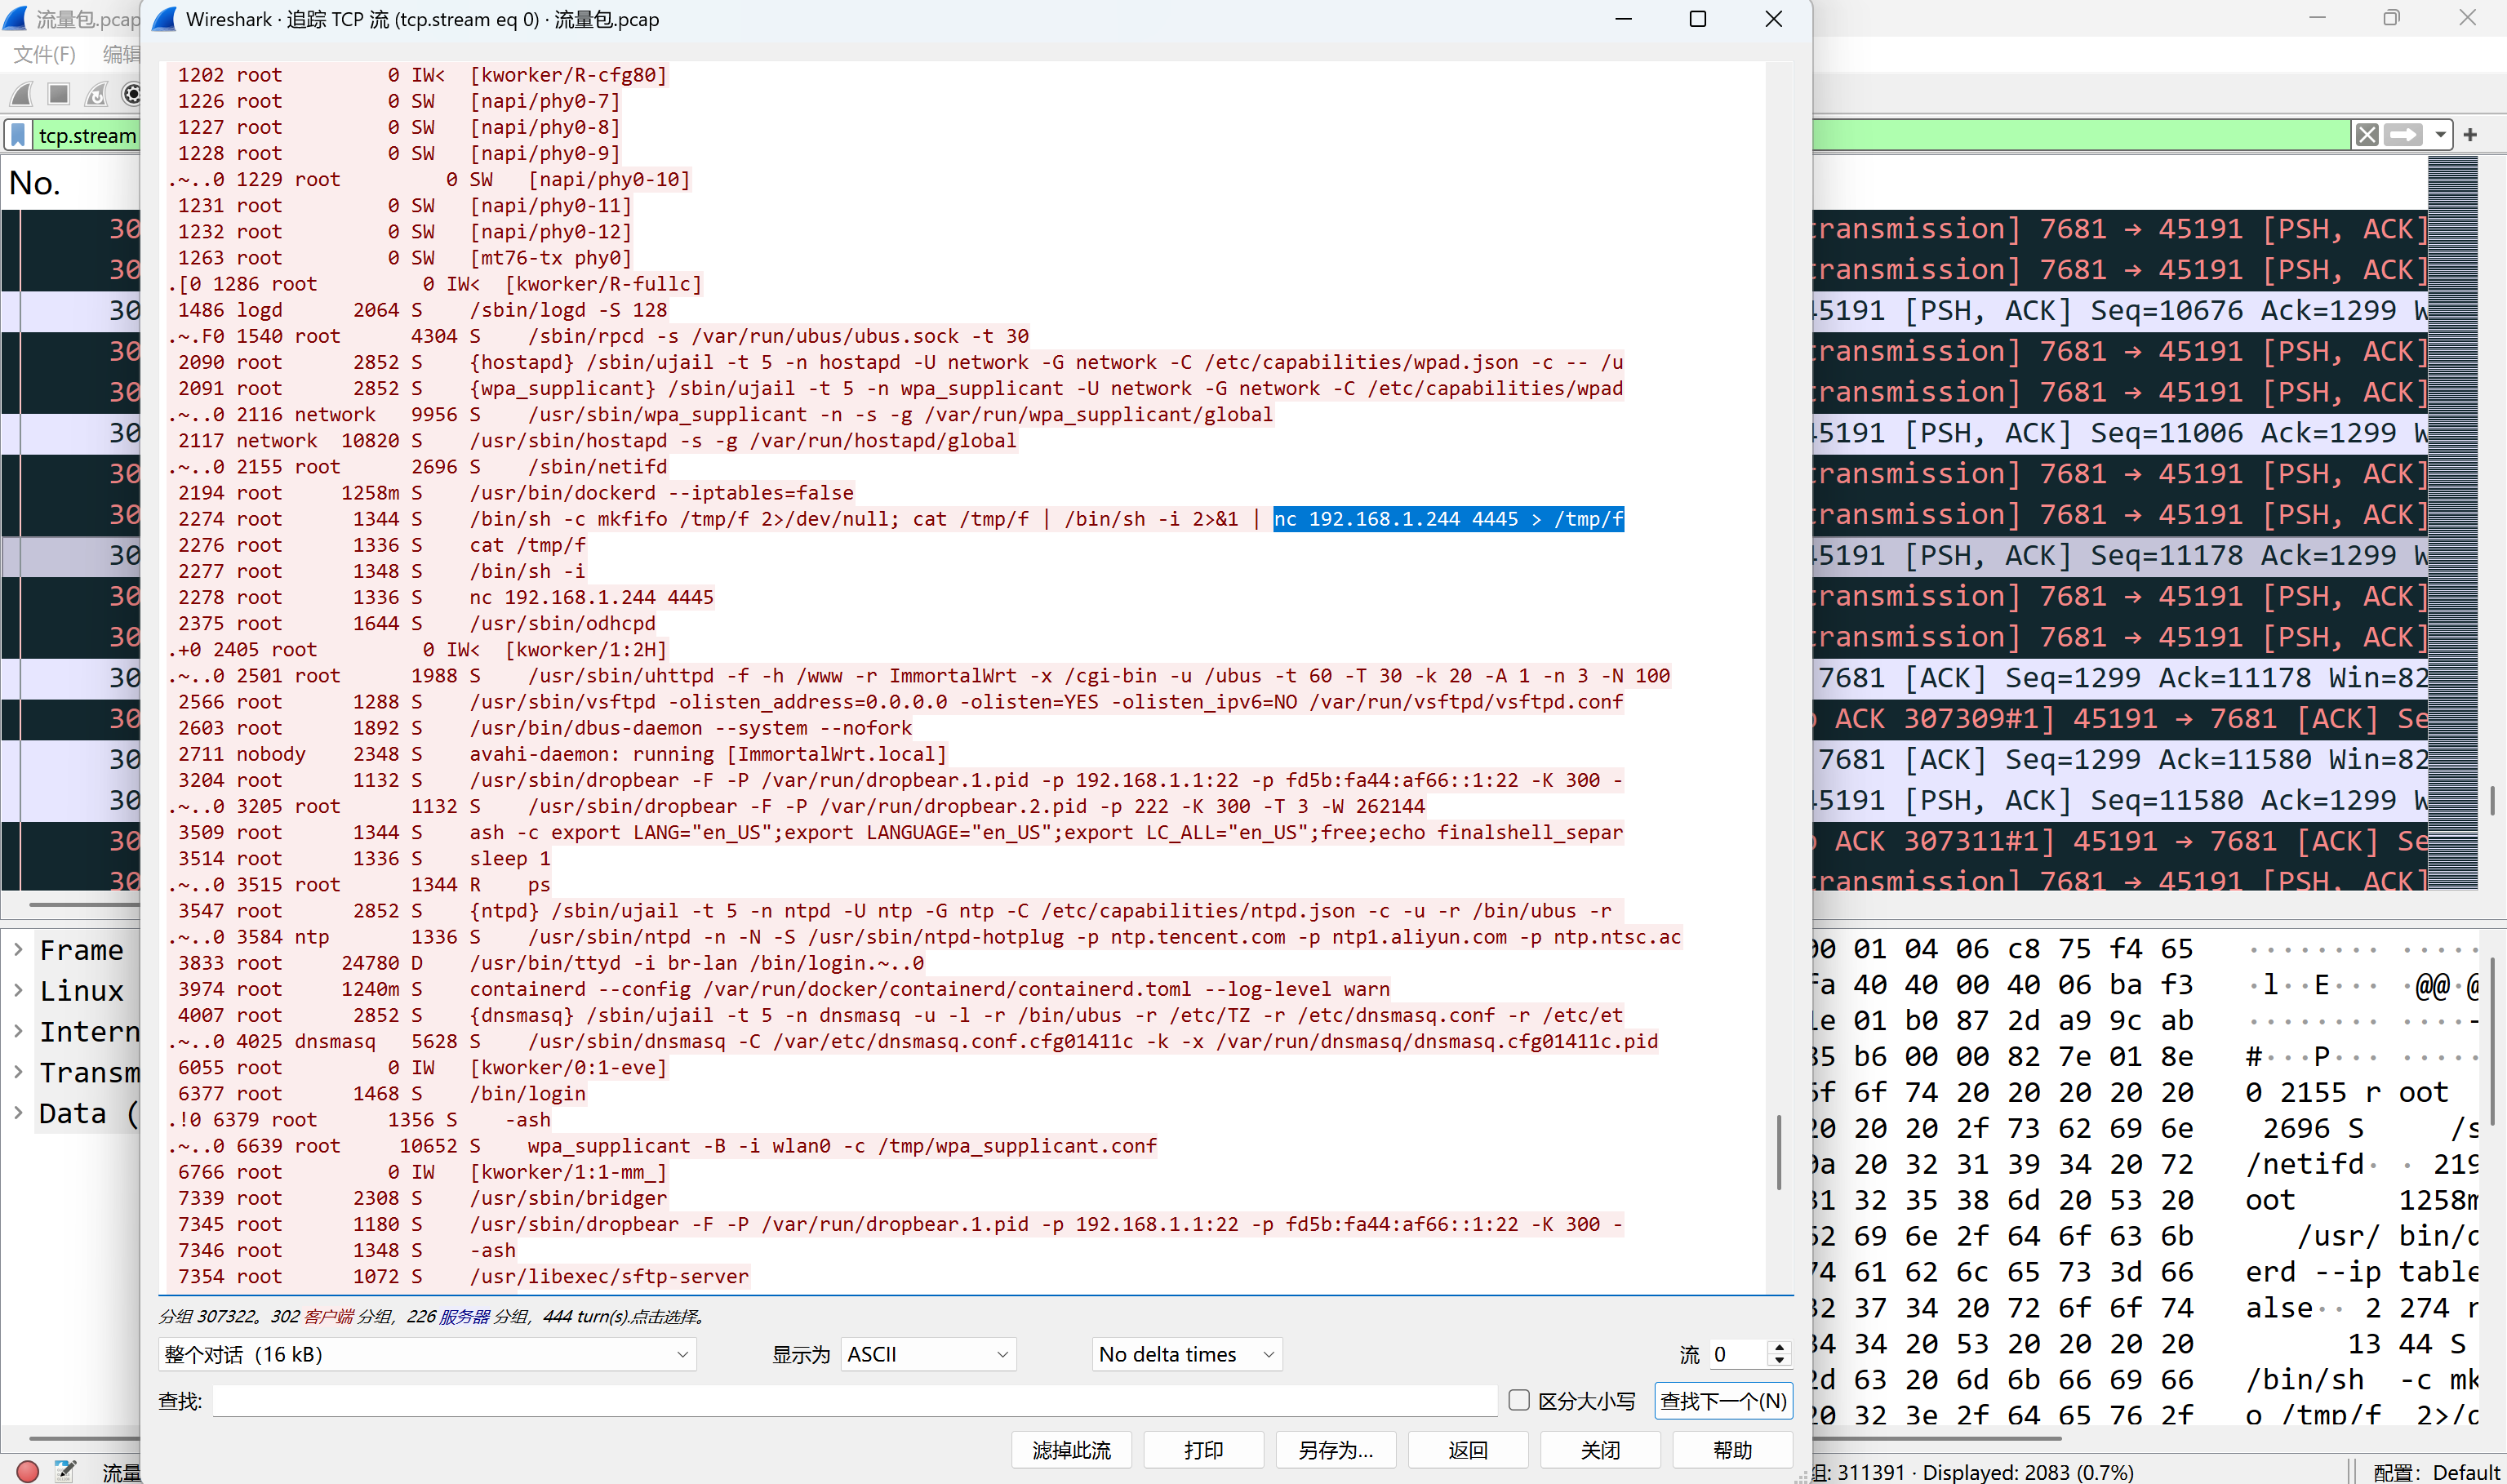Click the 滤掉此流 filter-out-stream button
This screenshot has width=2507, height=1484.
coord(1071,1449)
